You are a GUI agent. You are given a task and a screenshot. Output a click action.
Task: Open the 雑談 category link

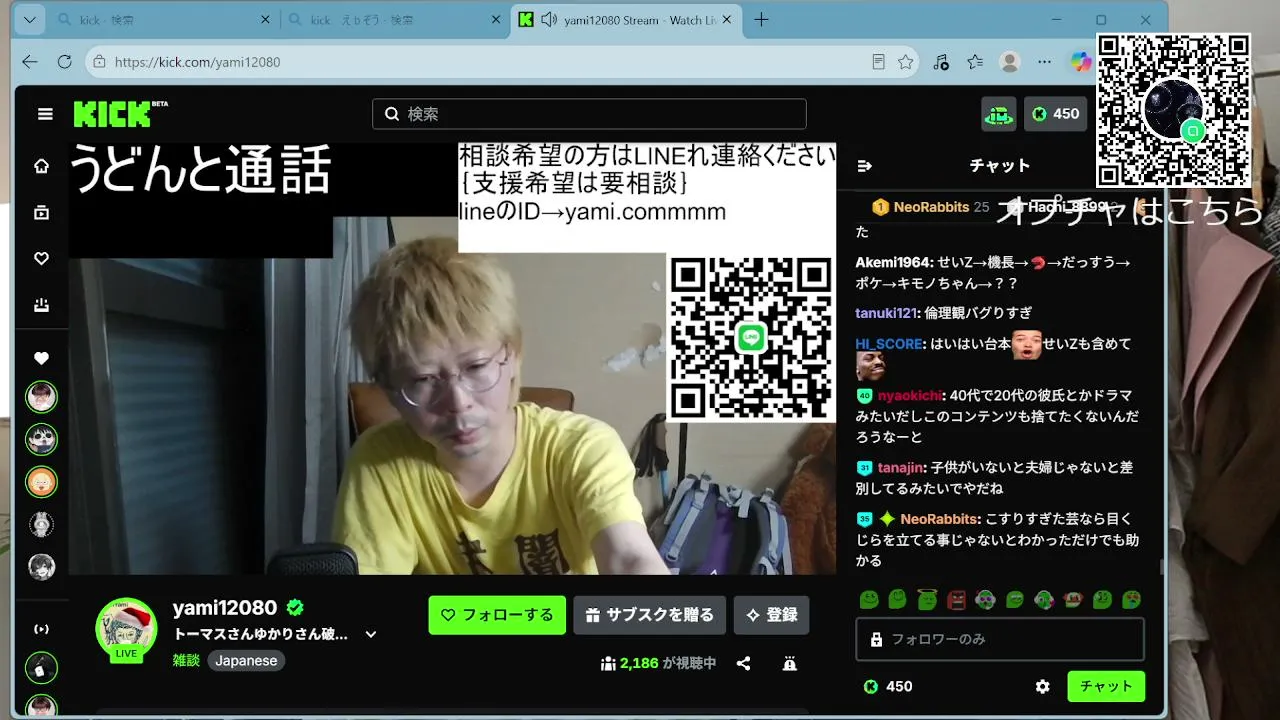click(187, 661)
